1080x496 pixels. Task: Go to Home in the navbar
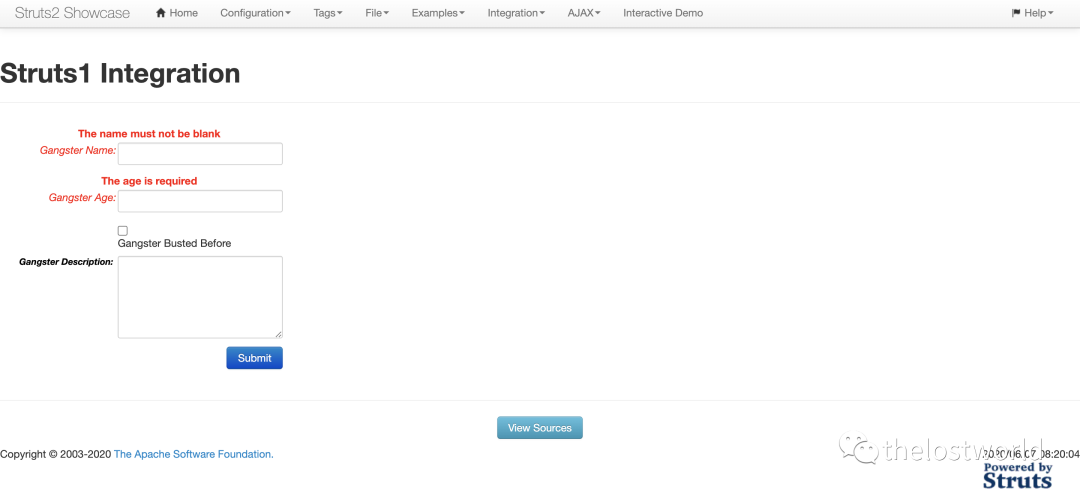coord(177,13)
